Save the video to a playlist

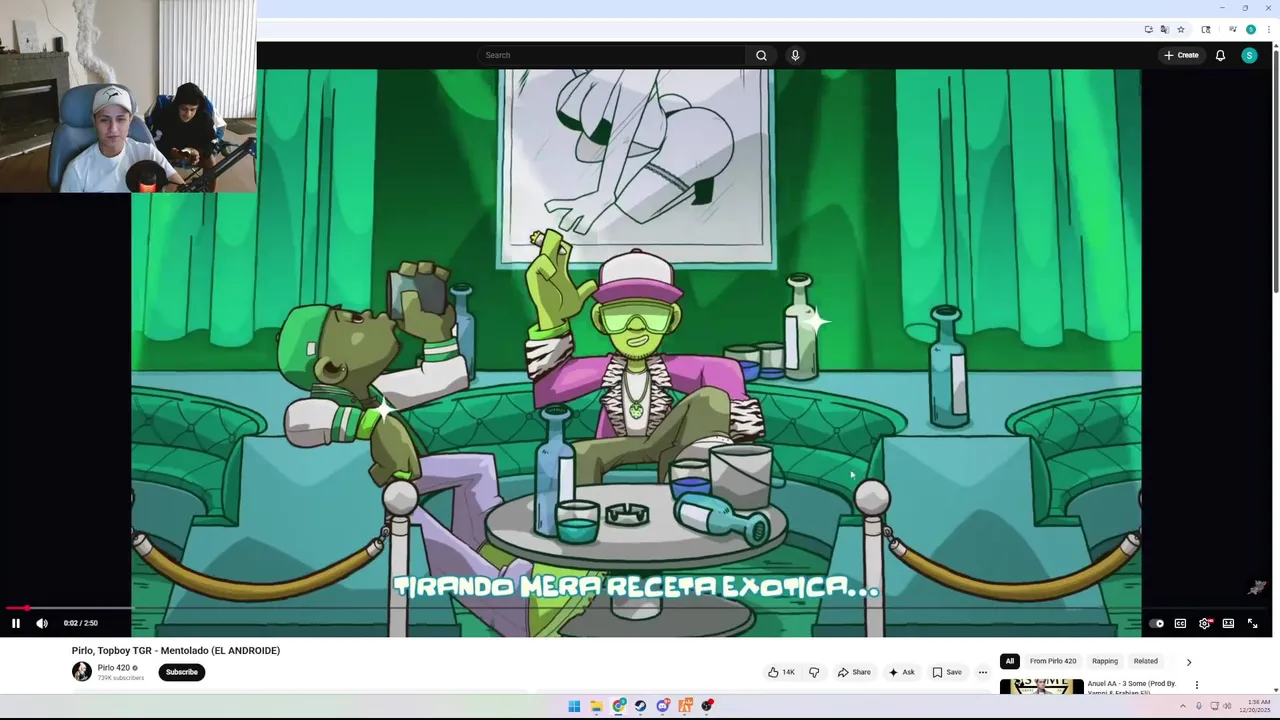(x=947, y=672)
